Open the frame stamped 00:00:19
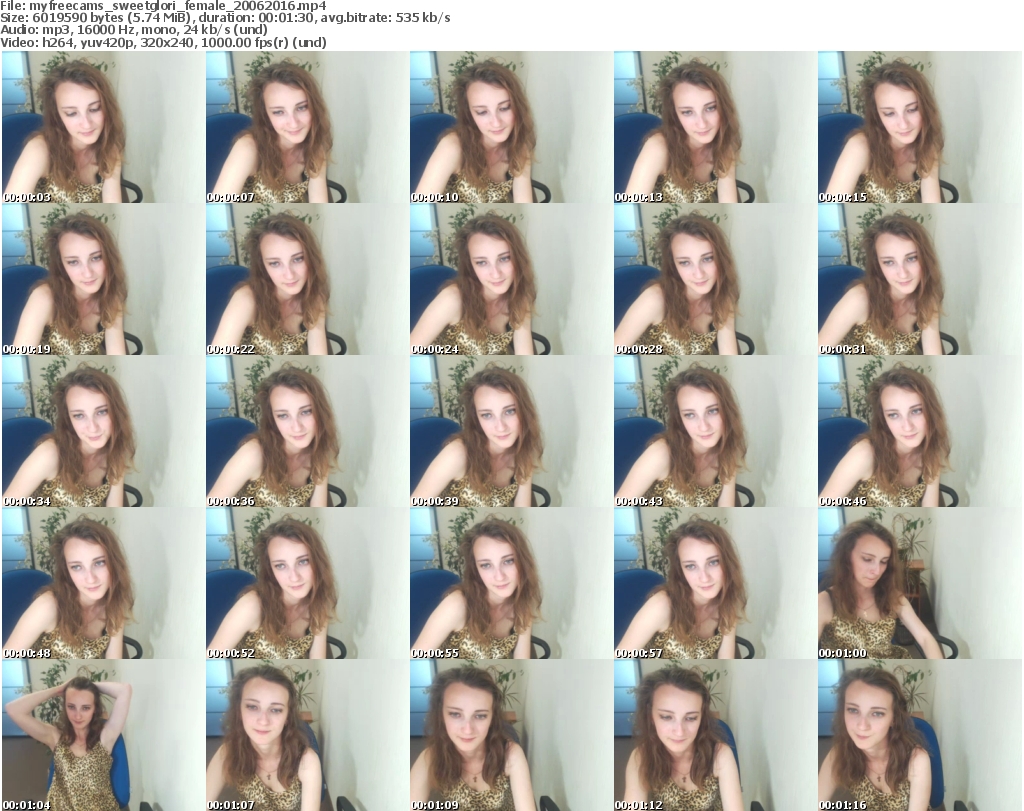The width and height of the screenshot is (1024, 811). click(x=103, y=279)
